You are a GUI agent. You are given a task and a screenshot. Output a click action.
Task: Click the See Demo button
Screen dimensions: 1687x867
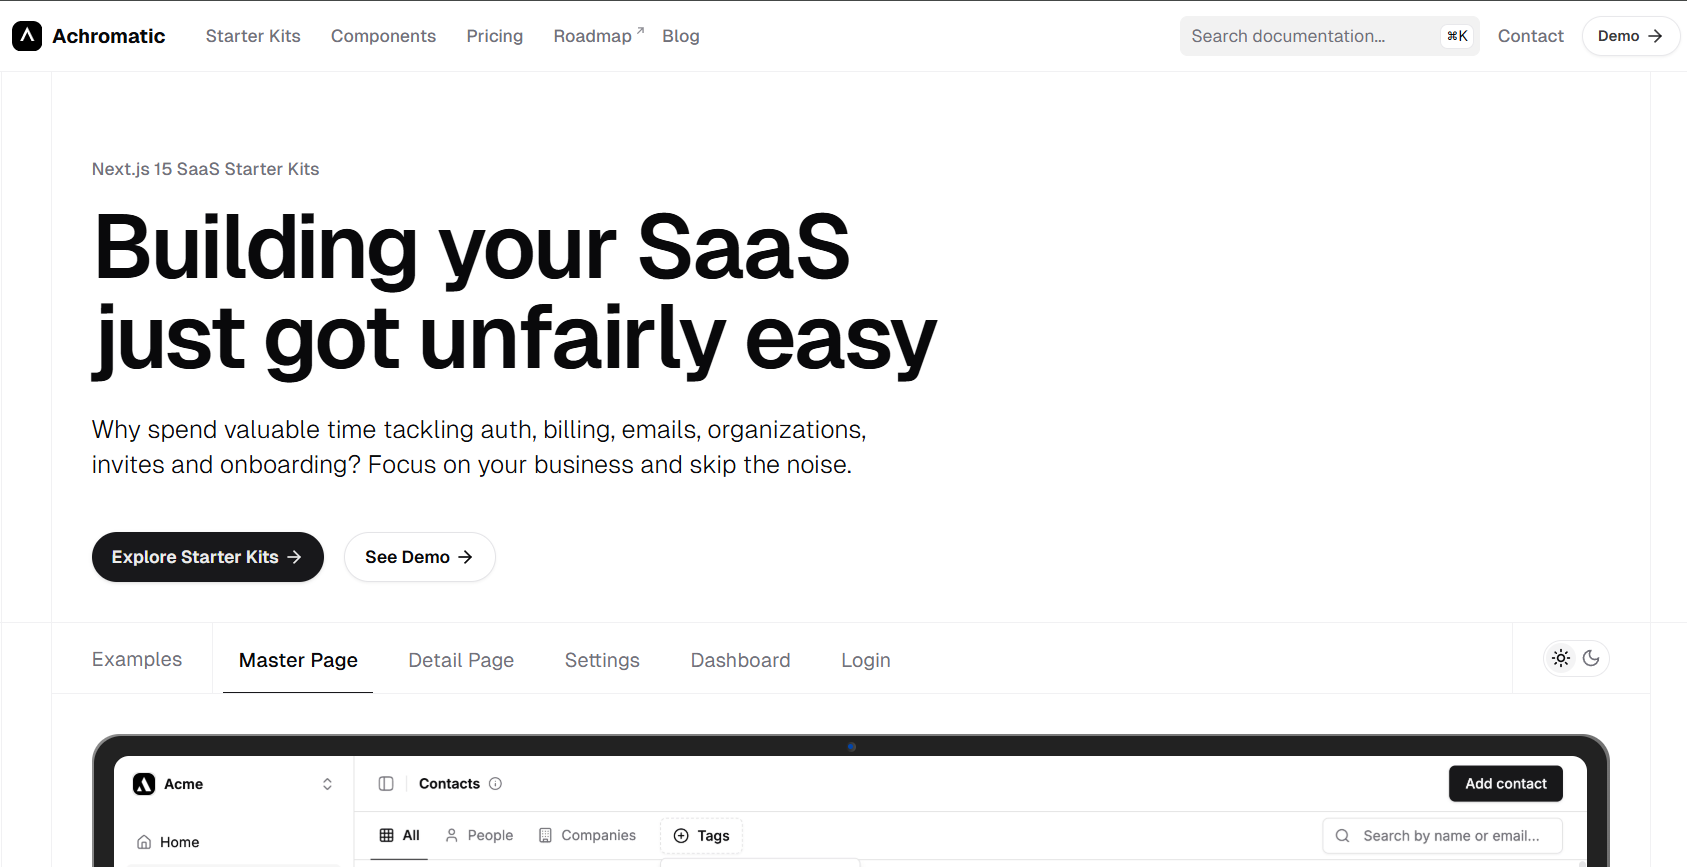tap(420, 557)
